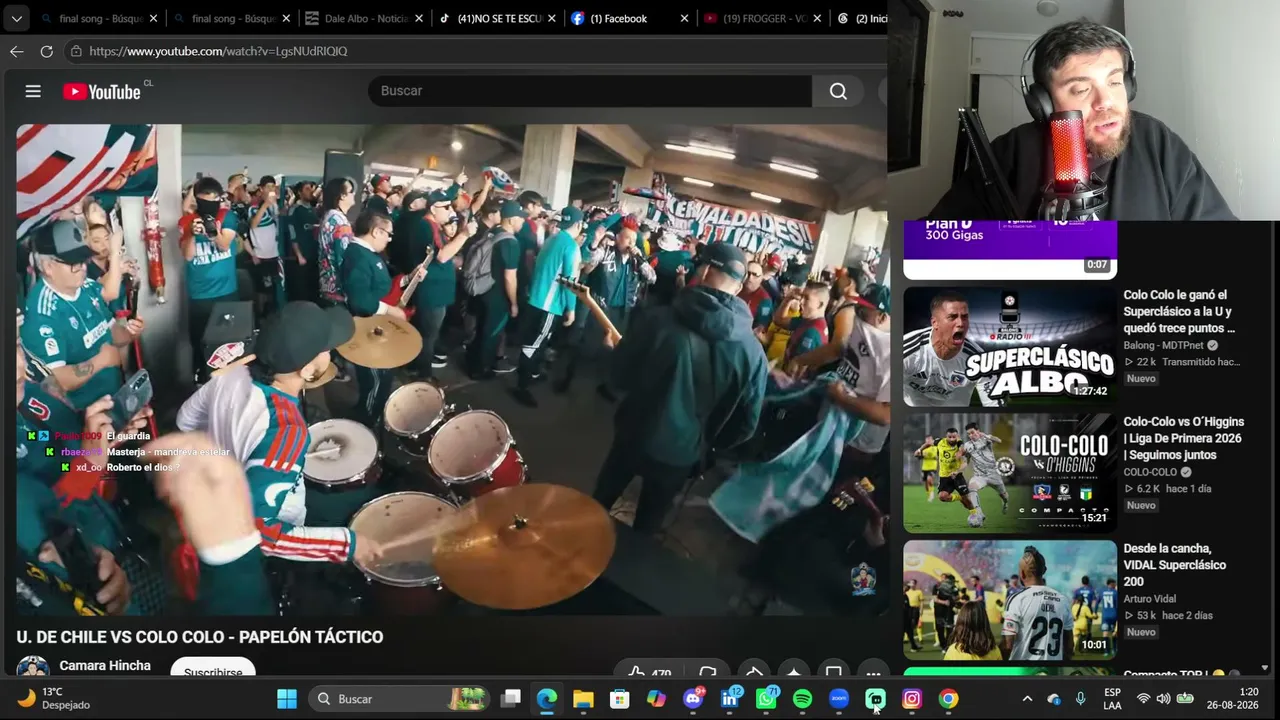Close the TikTok NO SE TE ESCU tab

[x=552, y=18]
